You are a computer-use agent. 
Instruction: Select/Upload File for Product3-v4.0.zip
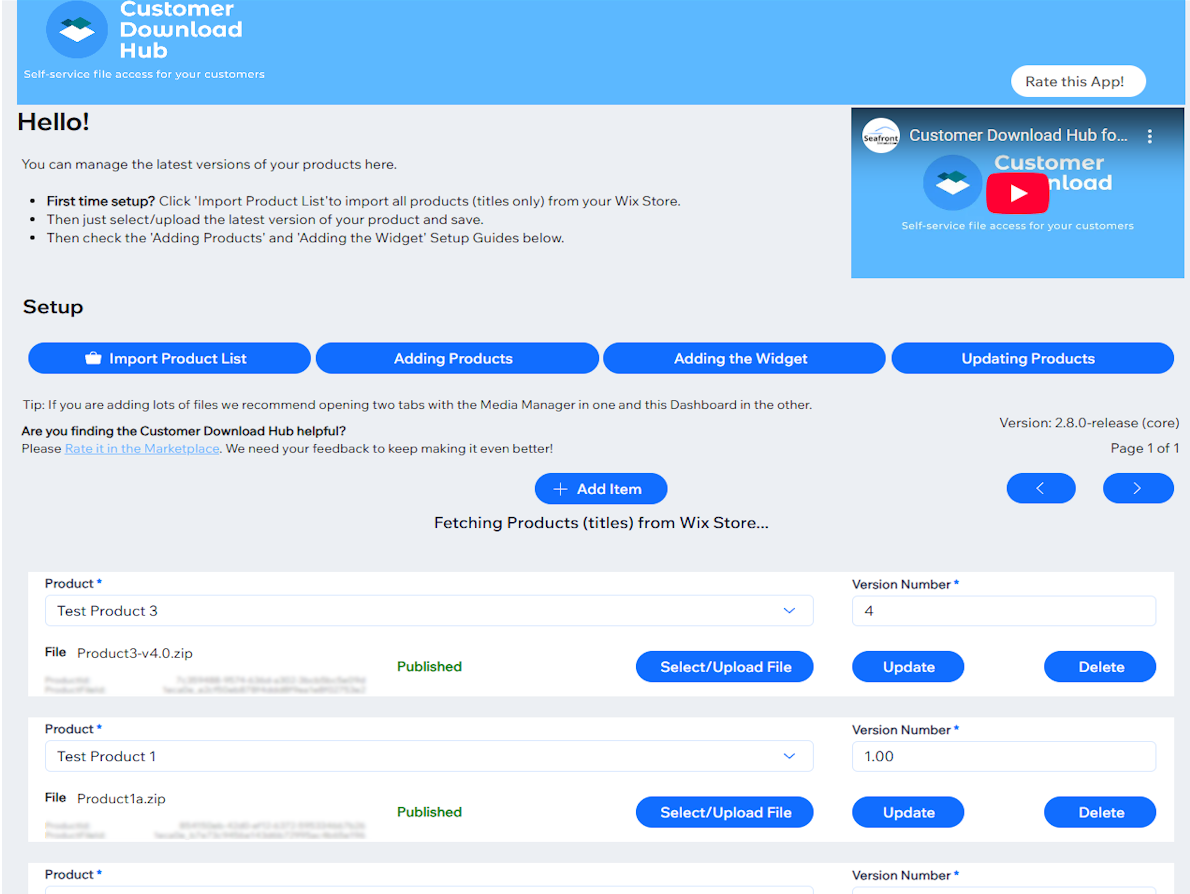coord(724,666)
